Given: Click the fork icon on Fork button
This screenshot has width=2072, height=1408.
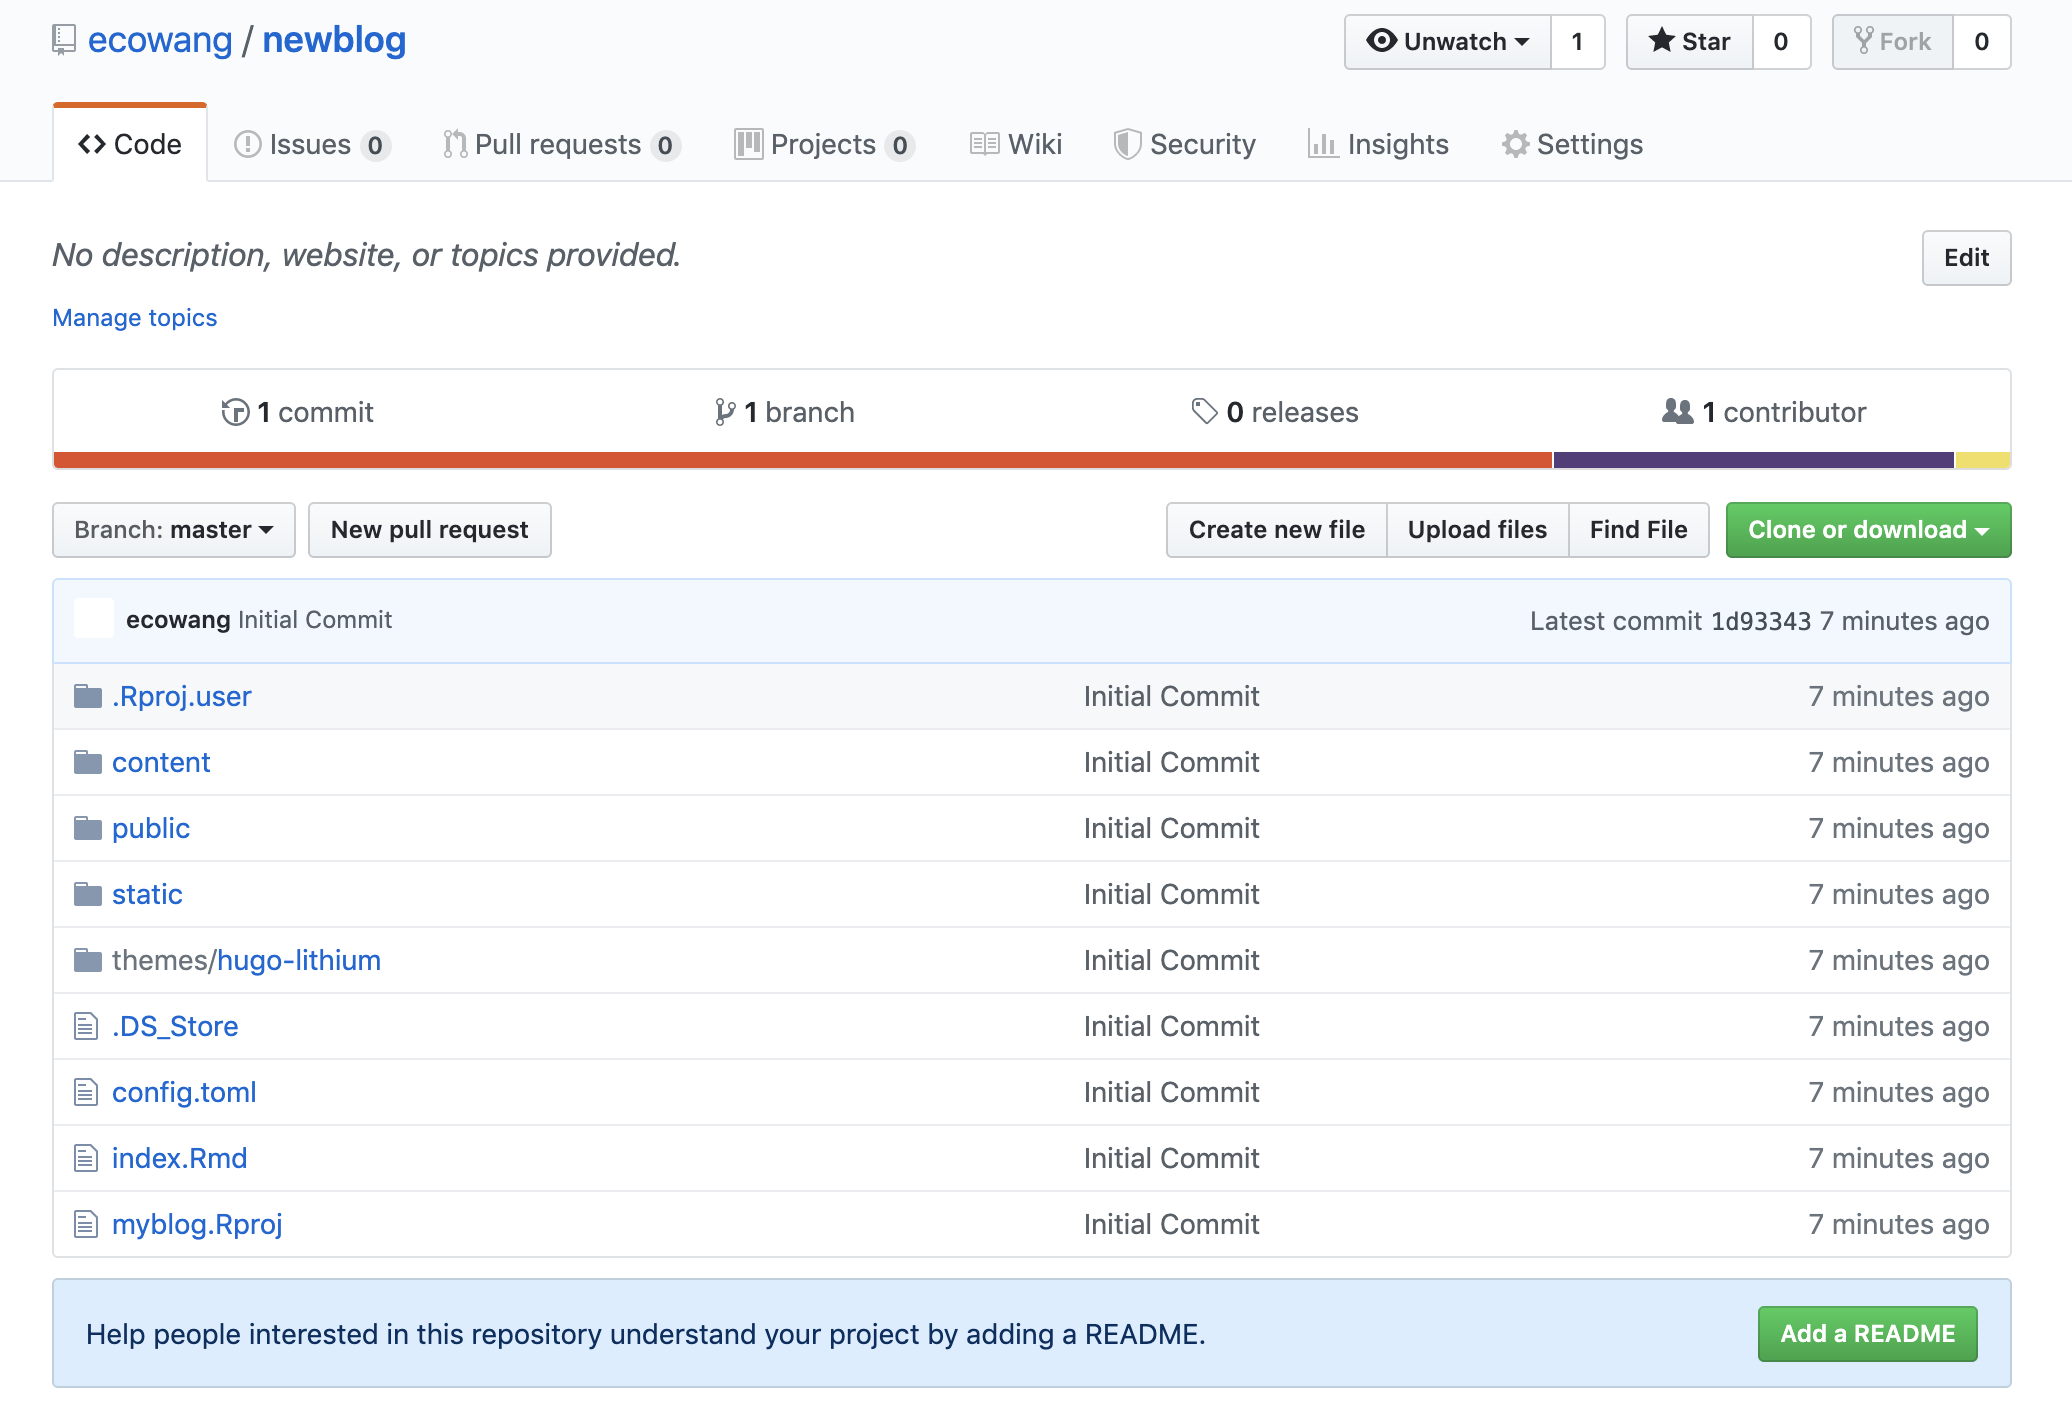Looking at the screenshot, I should coord(1864,40).
